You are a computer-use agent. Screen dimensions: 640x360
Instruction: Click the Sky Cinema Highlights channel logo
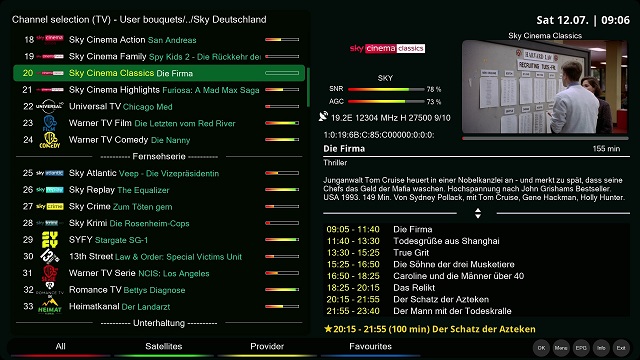point(49,89)
